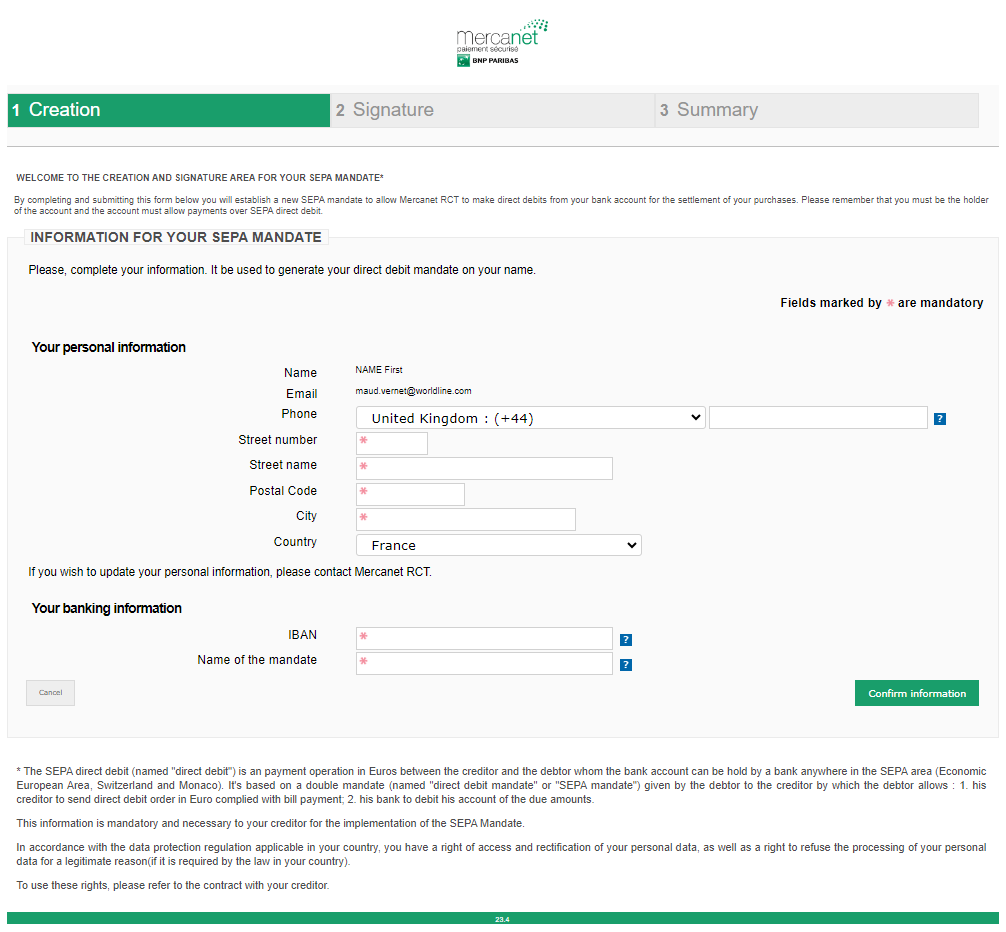The height and width of the screenshot is (932, 1006).
Task: Expand the United Kingdom (+44) selector
Action: tap(530, 417)
